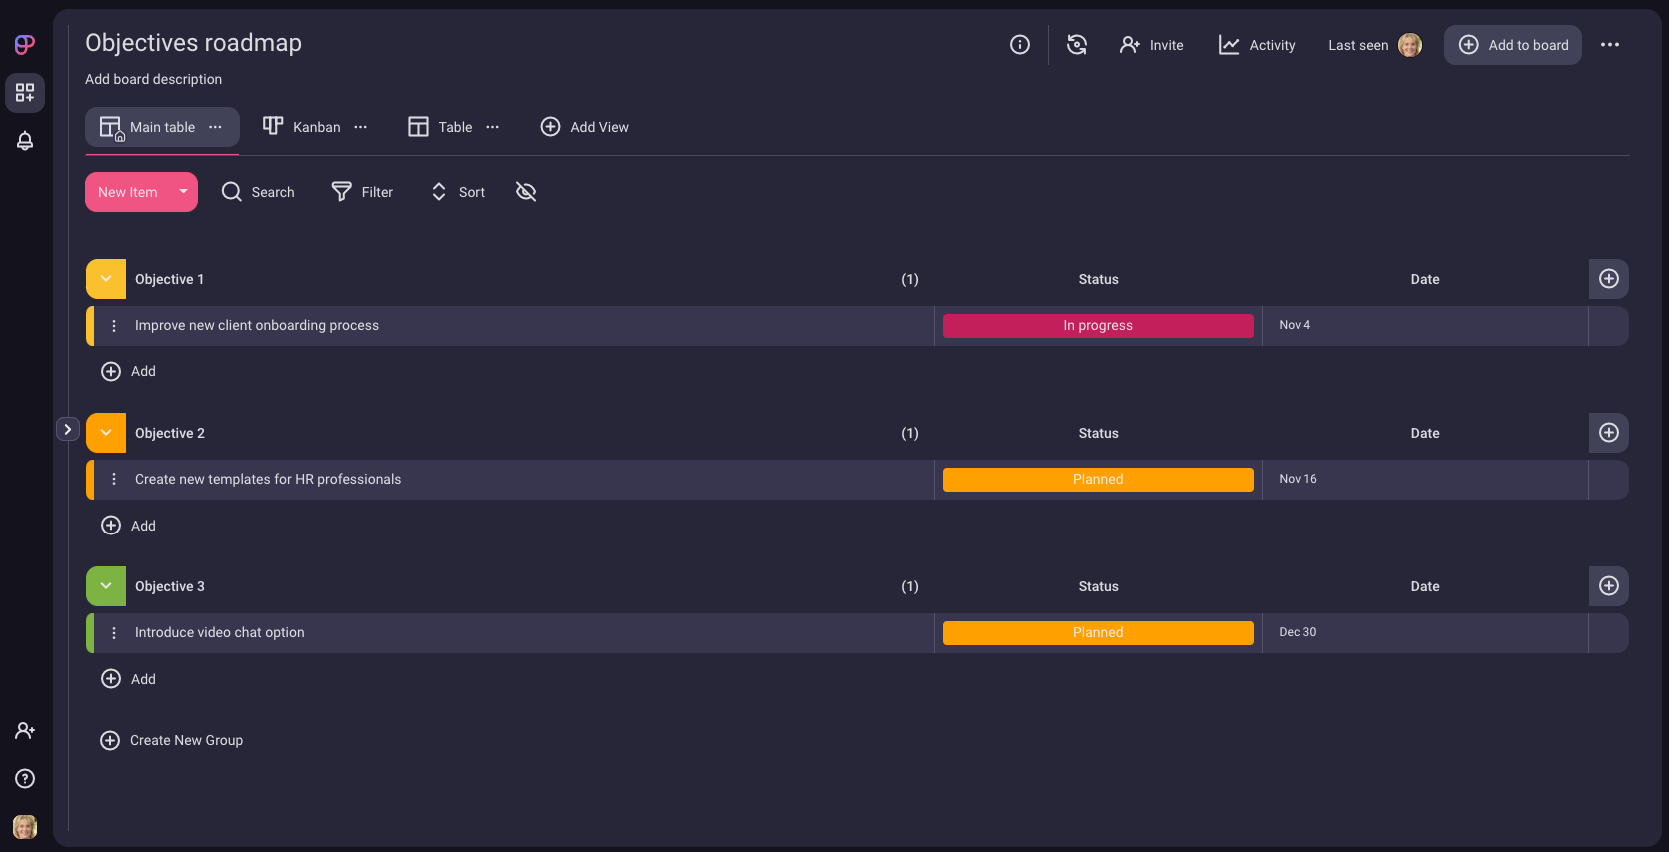
Task: Click the automation refresh icon in header
Action: click(1076, 45)
